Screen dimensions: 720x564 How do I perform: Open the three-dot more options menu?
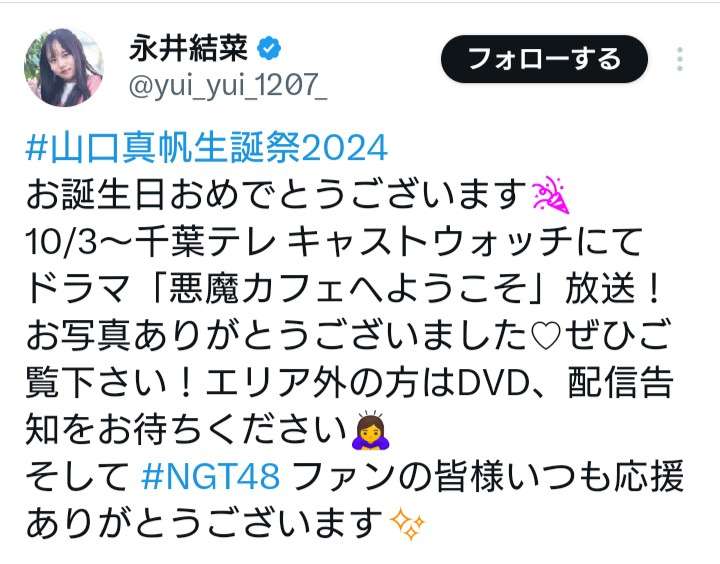pos(680,59)
